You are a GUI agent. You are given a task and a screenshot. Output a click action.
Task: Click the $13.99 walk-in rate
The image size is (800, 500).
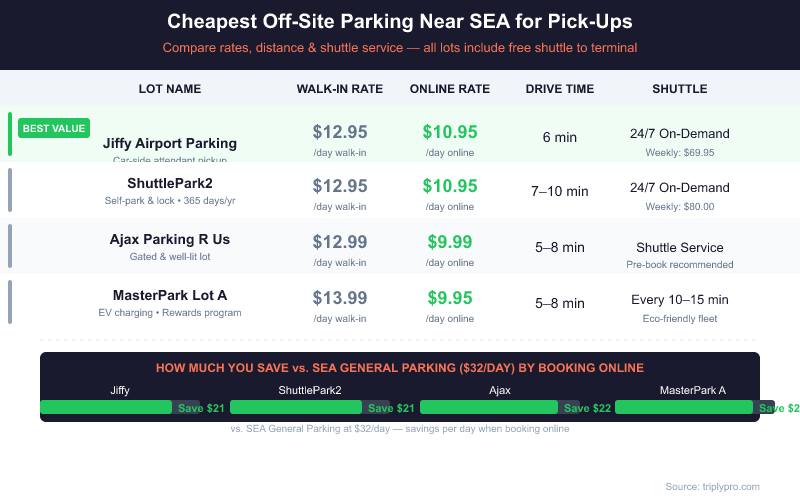340,298
